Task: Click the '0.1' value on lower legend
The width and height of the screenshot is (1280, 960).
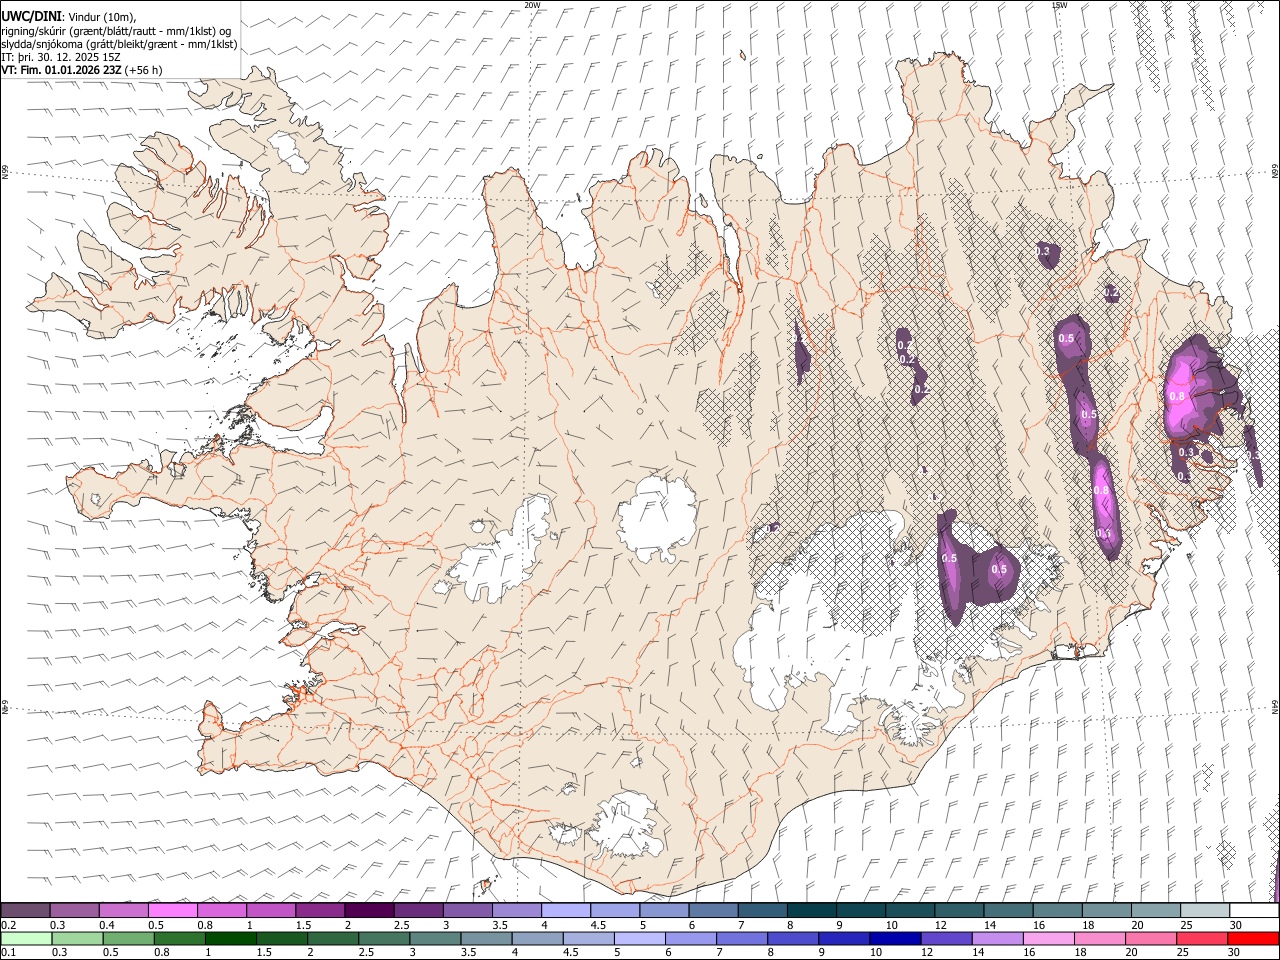Action: click(8, 952)
